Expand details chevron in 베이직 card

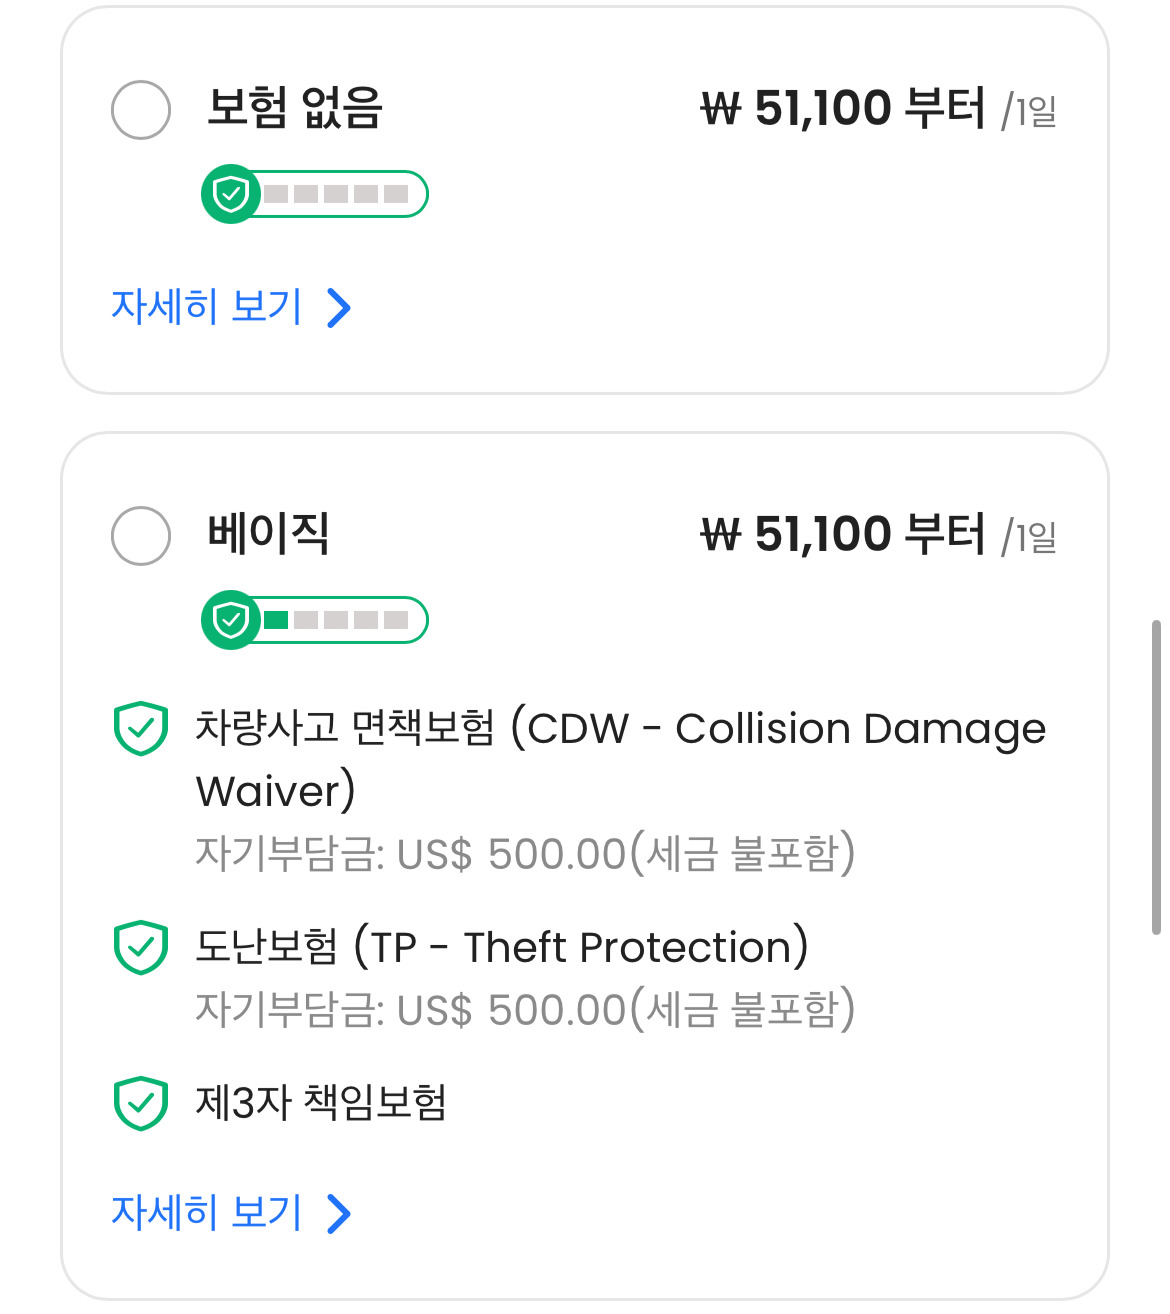click(x=339, y=1213)
